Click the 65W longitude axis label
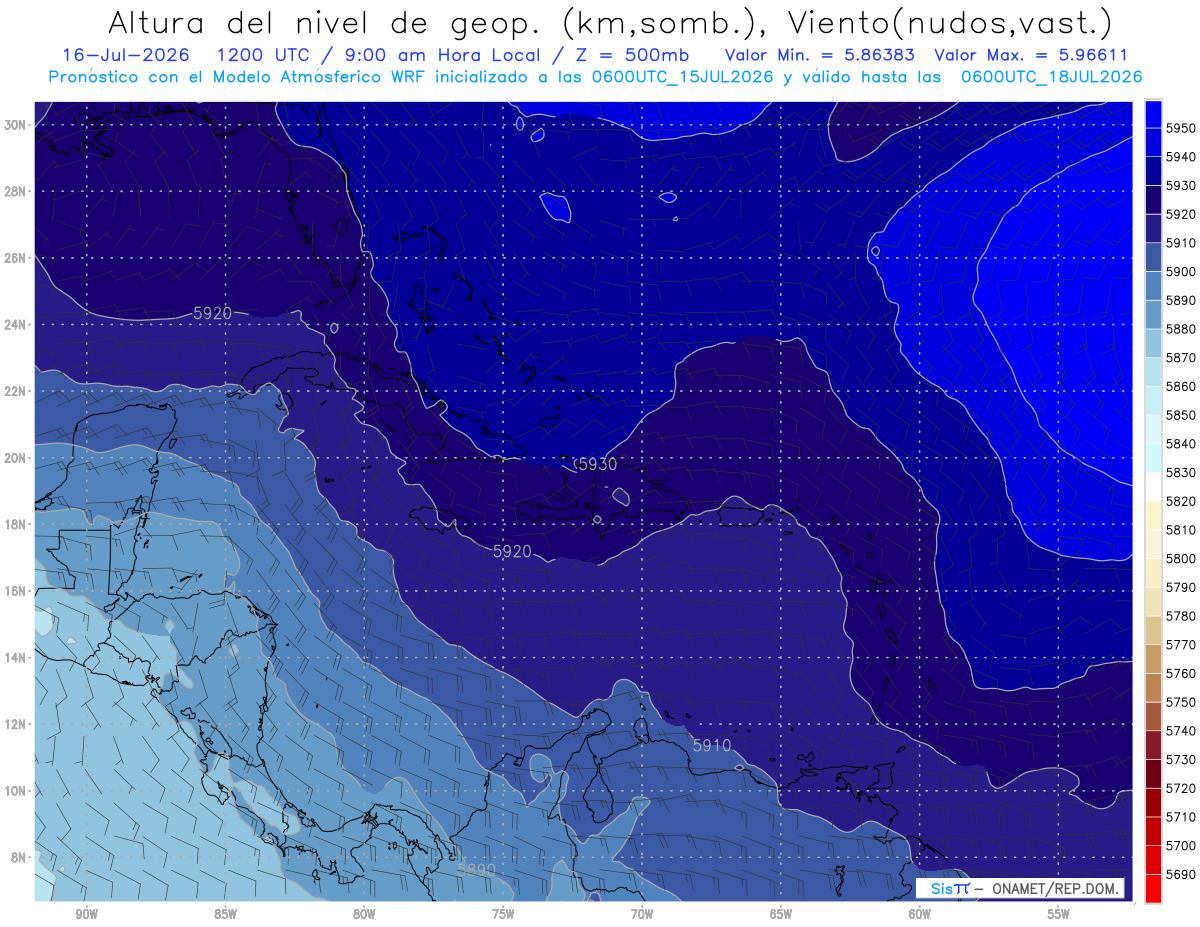1200x927 pixels. (x=781, y=915)
